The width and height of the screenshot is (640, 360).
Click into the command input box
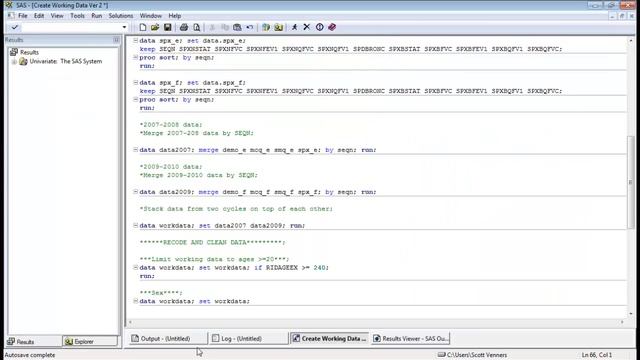[71, 27]
